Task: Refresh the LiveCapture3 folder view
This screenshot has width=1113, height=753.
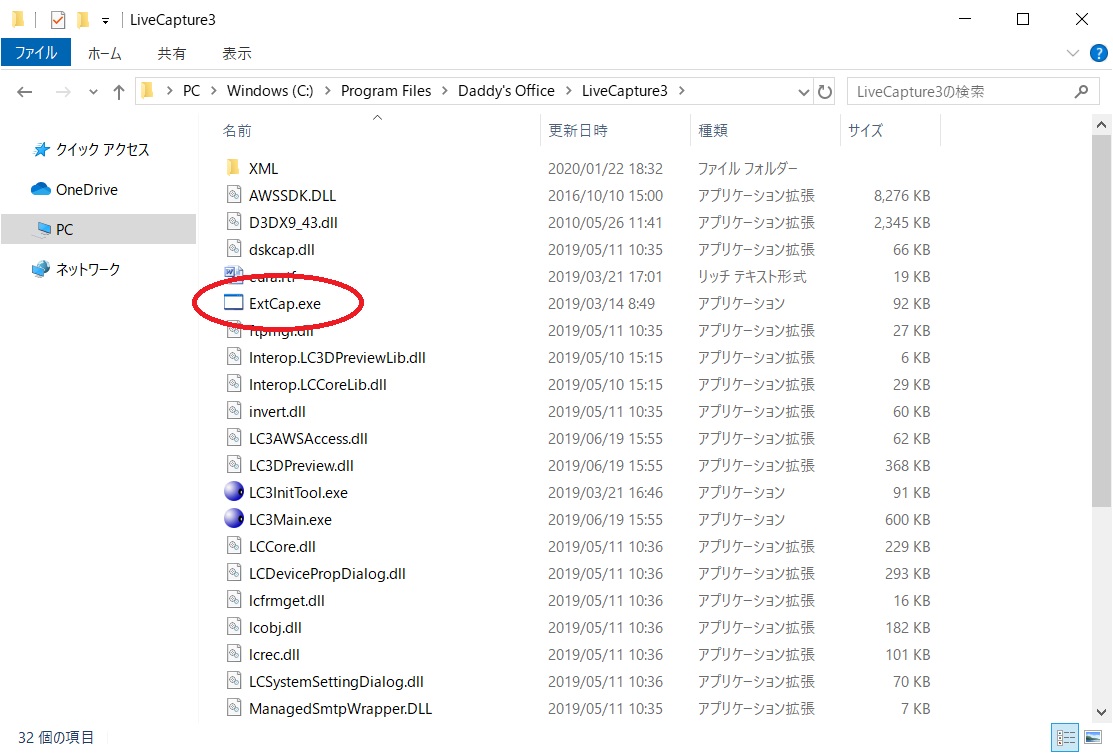Action: 824,92
